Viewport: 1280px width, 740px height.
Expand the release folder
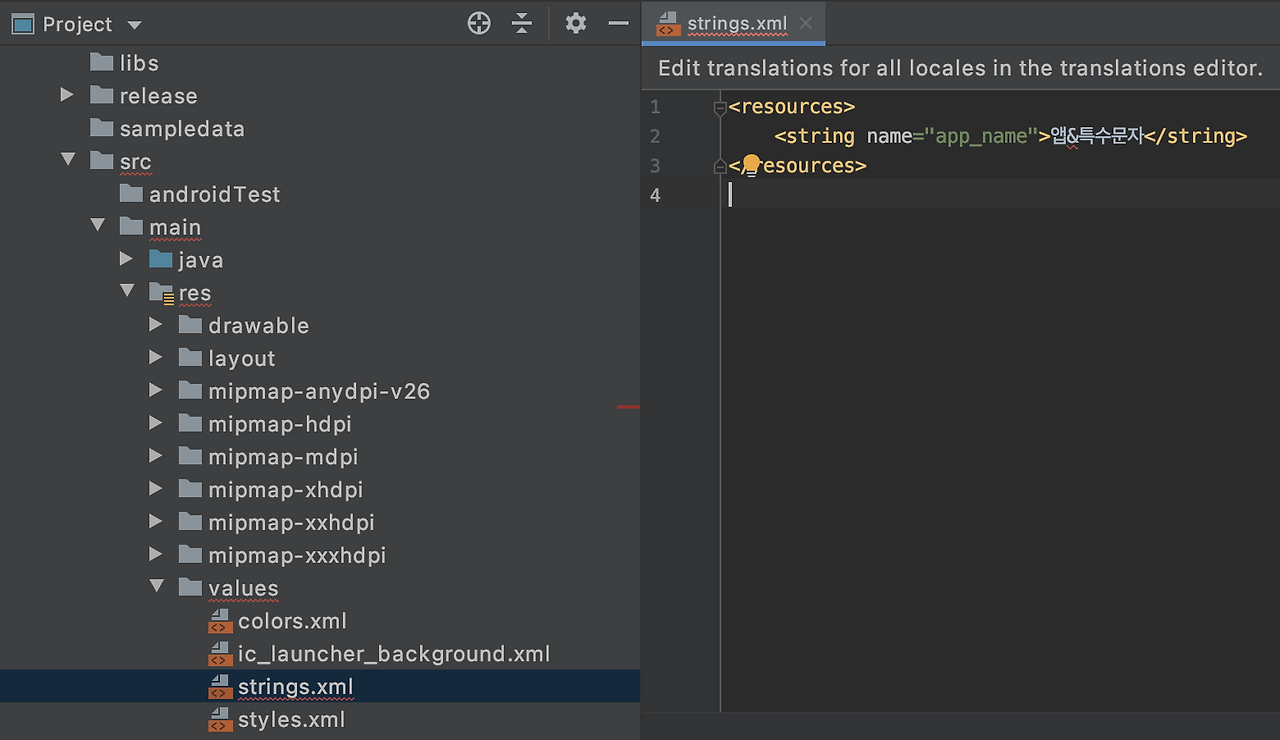(x=67, y=95)
